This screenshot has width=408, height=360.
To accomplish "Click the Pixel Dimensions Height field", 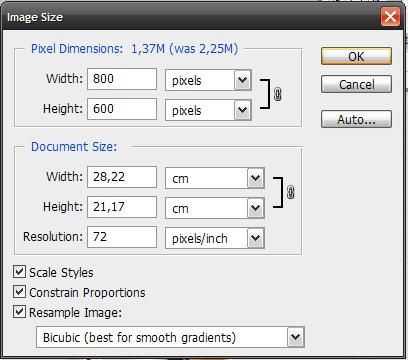I will [x=122, y=109].
